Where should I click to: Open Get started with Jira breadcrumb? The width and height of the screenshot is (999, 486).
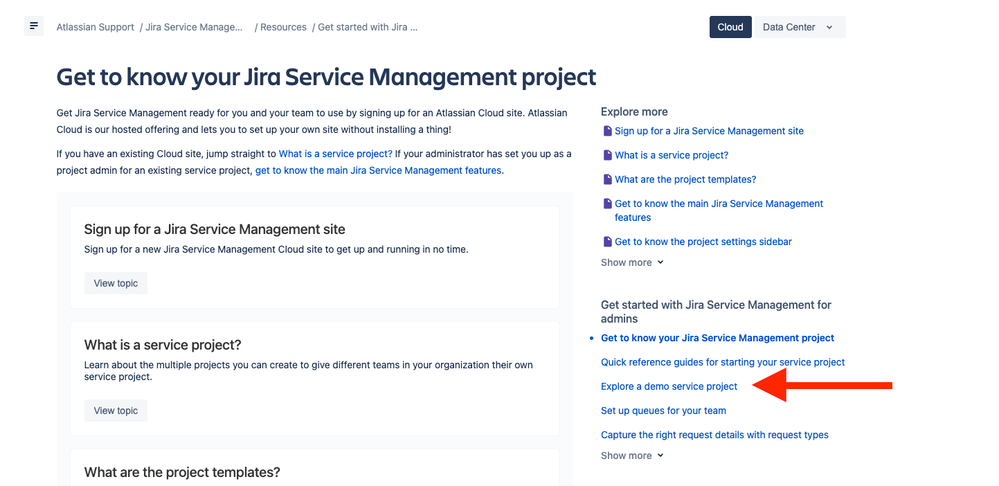coord(368,27)
